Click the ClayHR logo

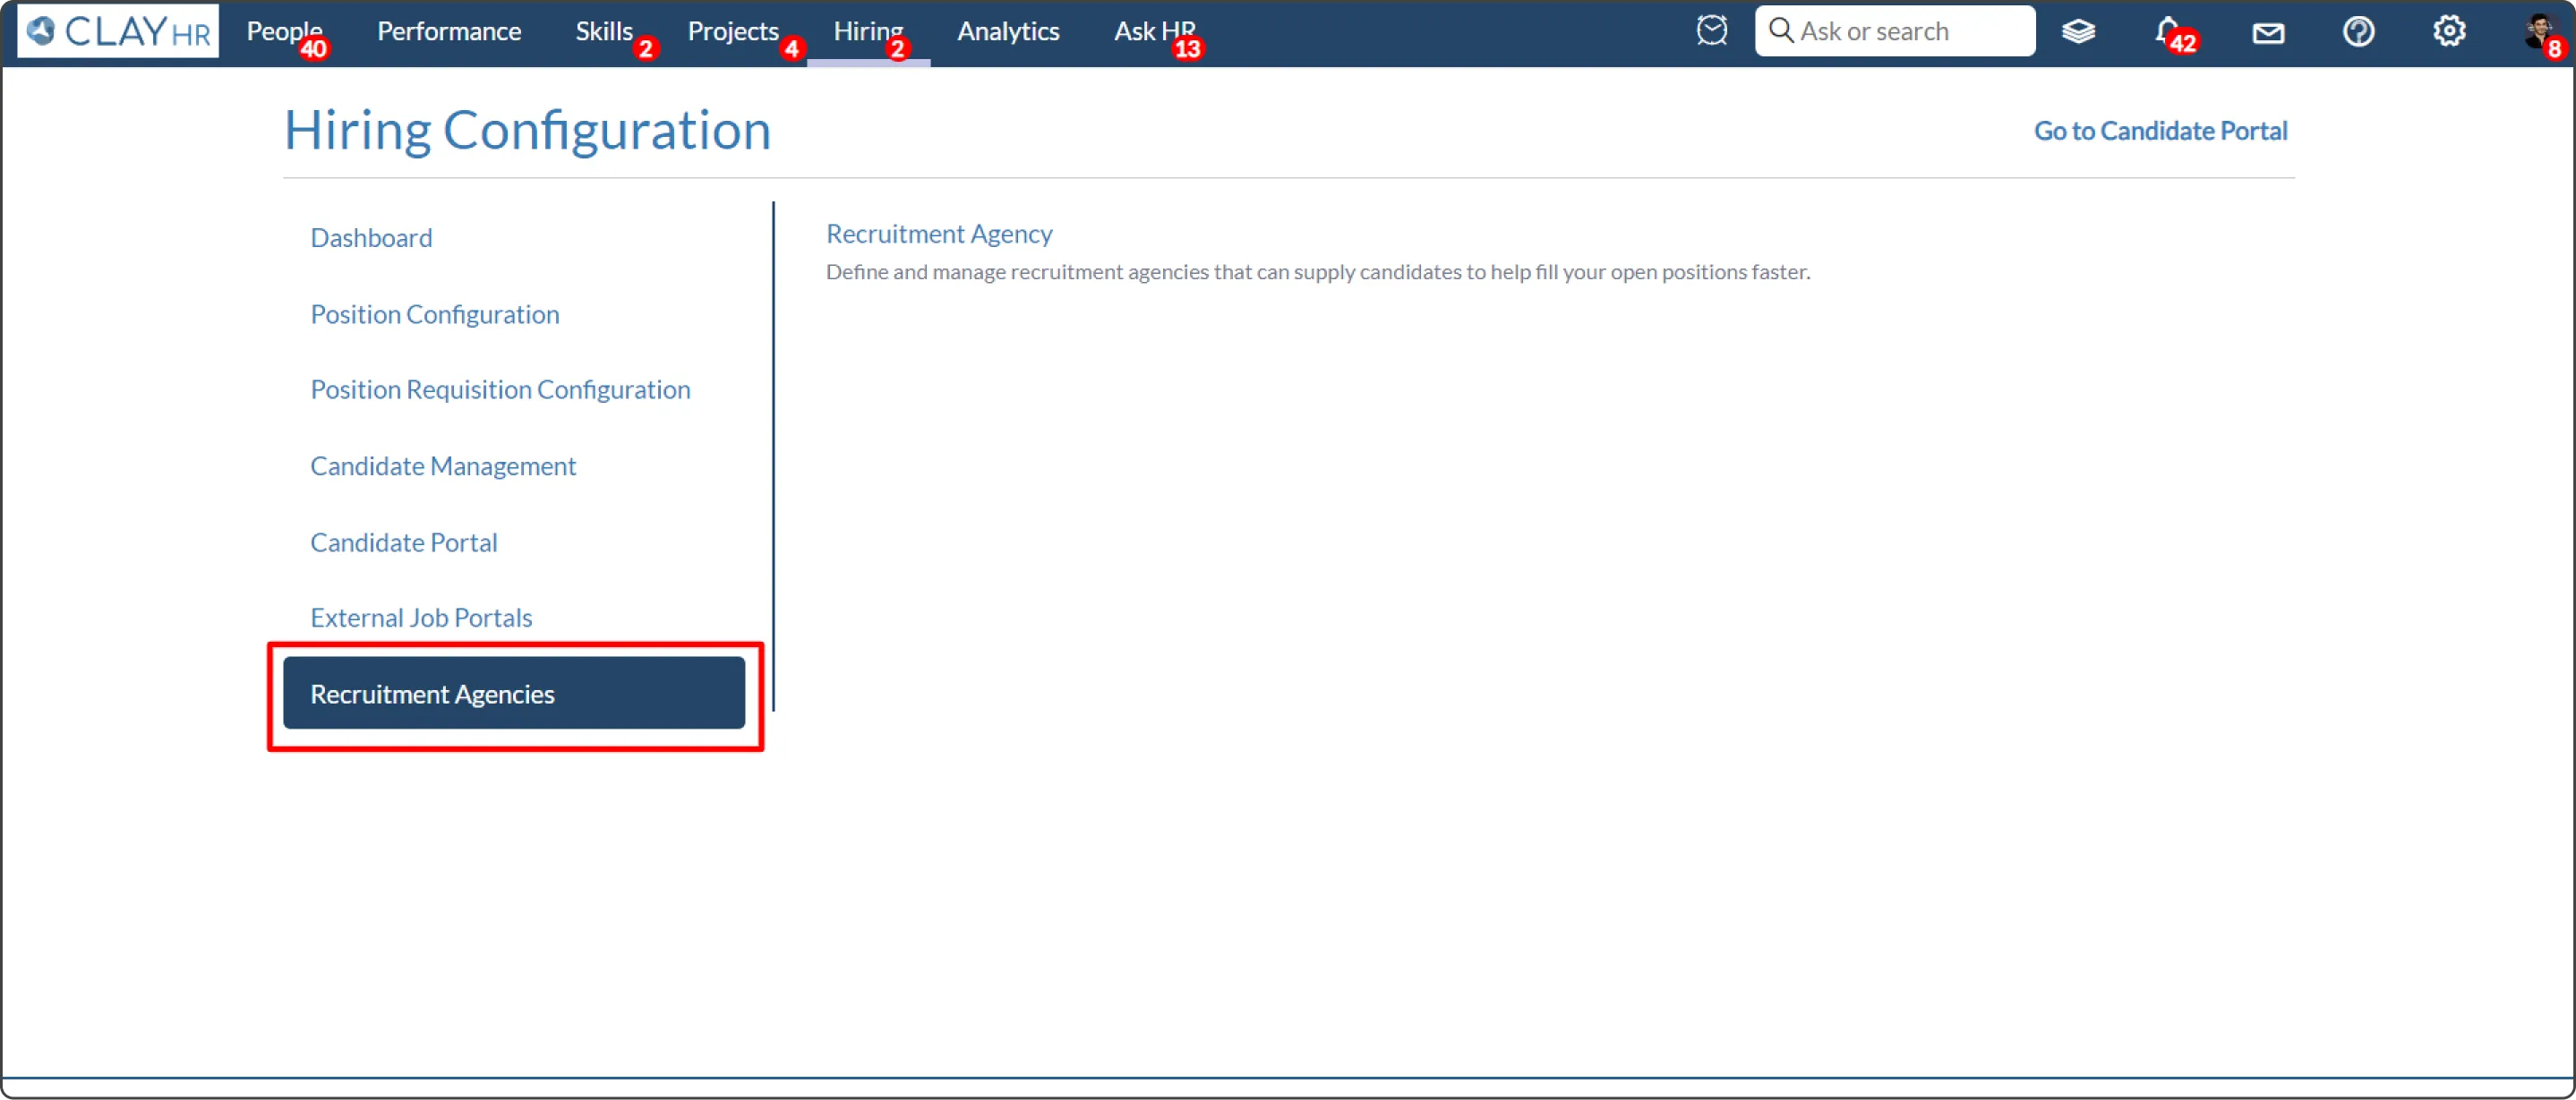point(118,32)
